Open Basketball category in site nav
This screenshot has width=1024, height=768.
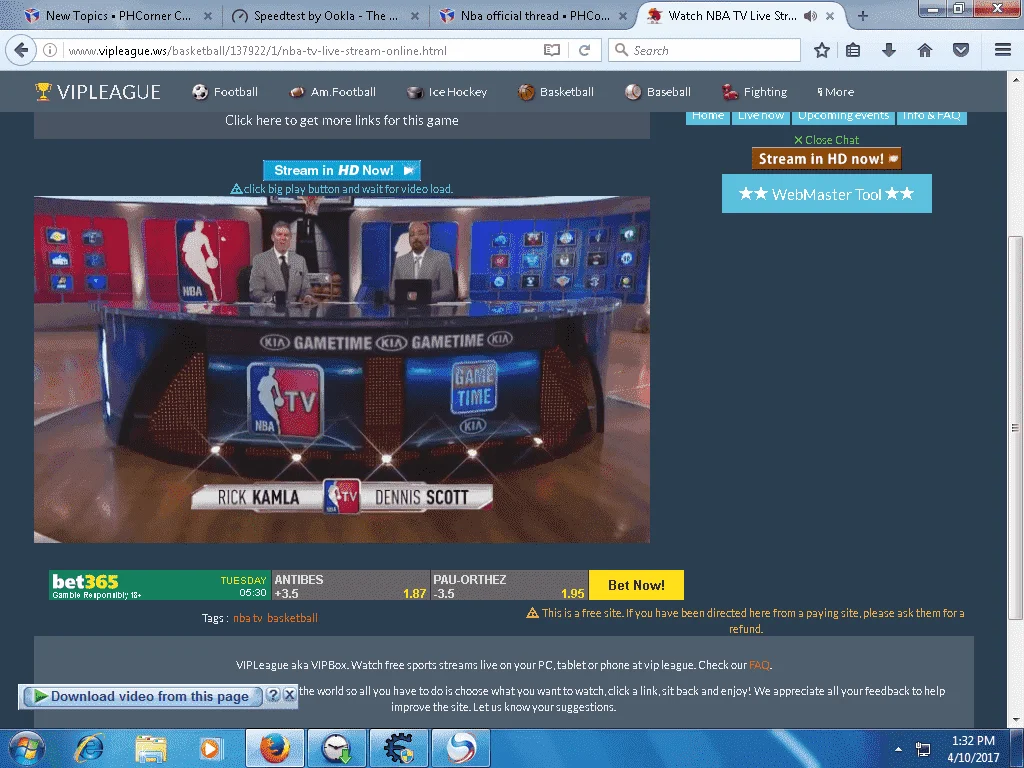[556, 92]
